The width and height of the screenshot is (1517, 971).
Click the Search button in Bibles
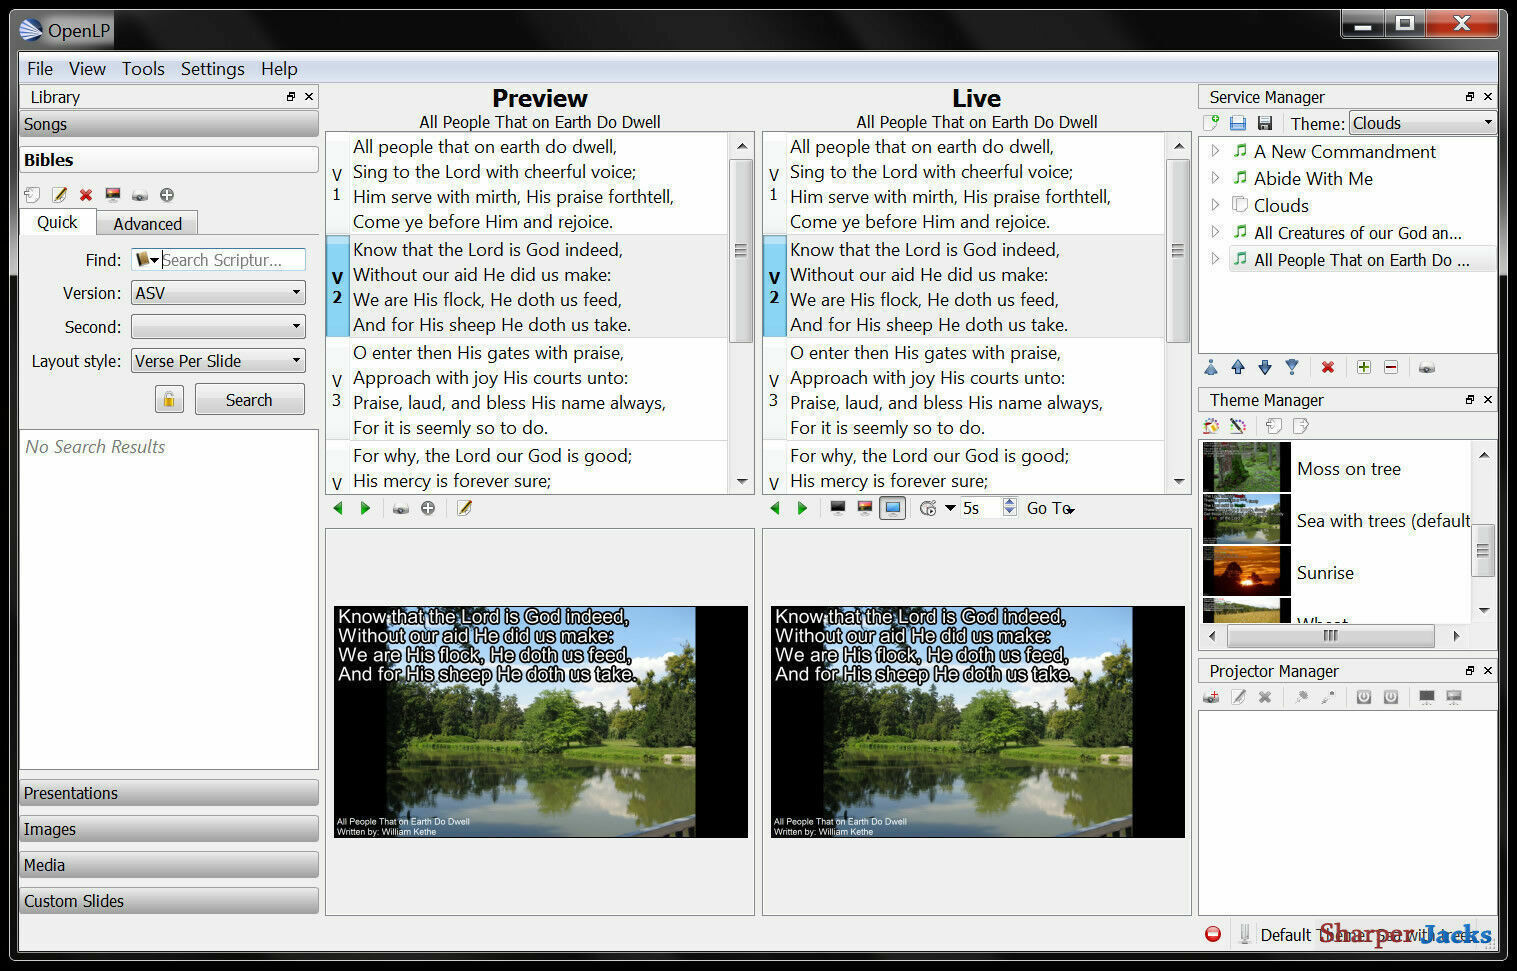coord(249,400)
